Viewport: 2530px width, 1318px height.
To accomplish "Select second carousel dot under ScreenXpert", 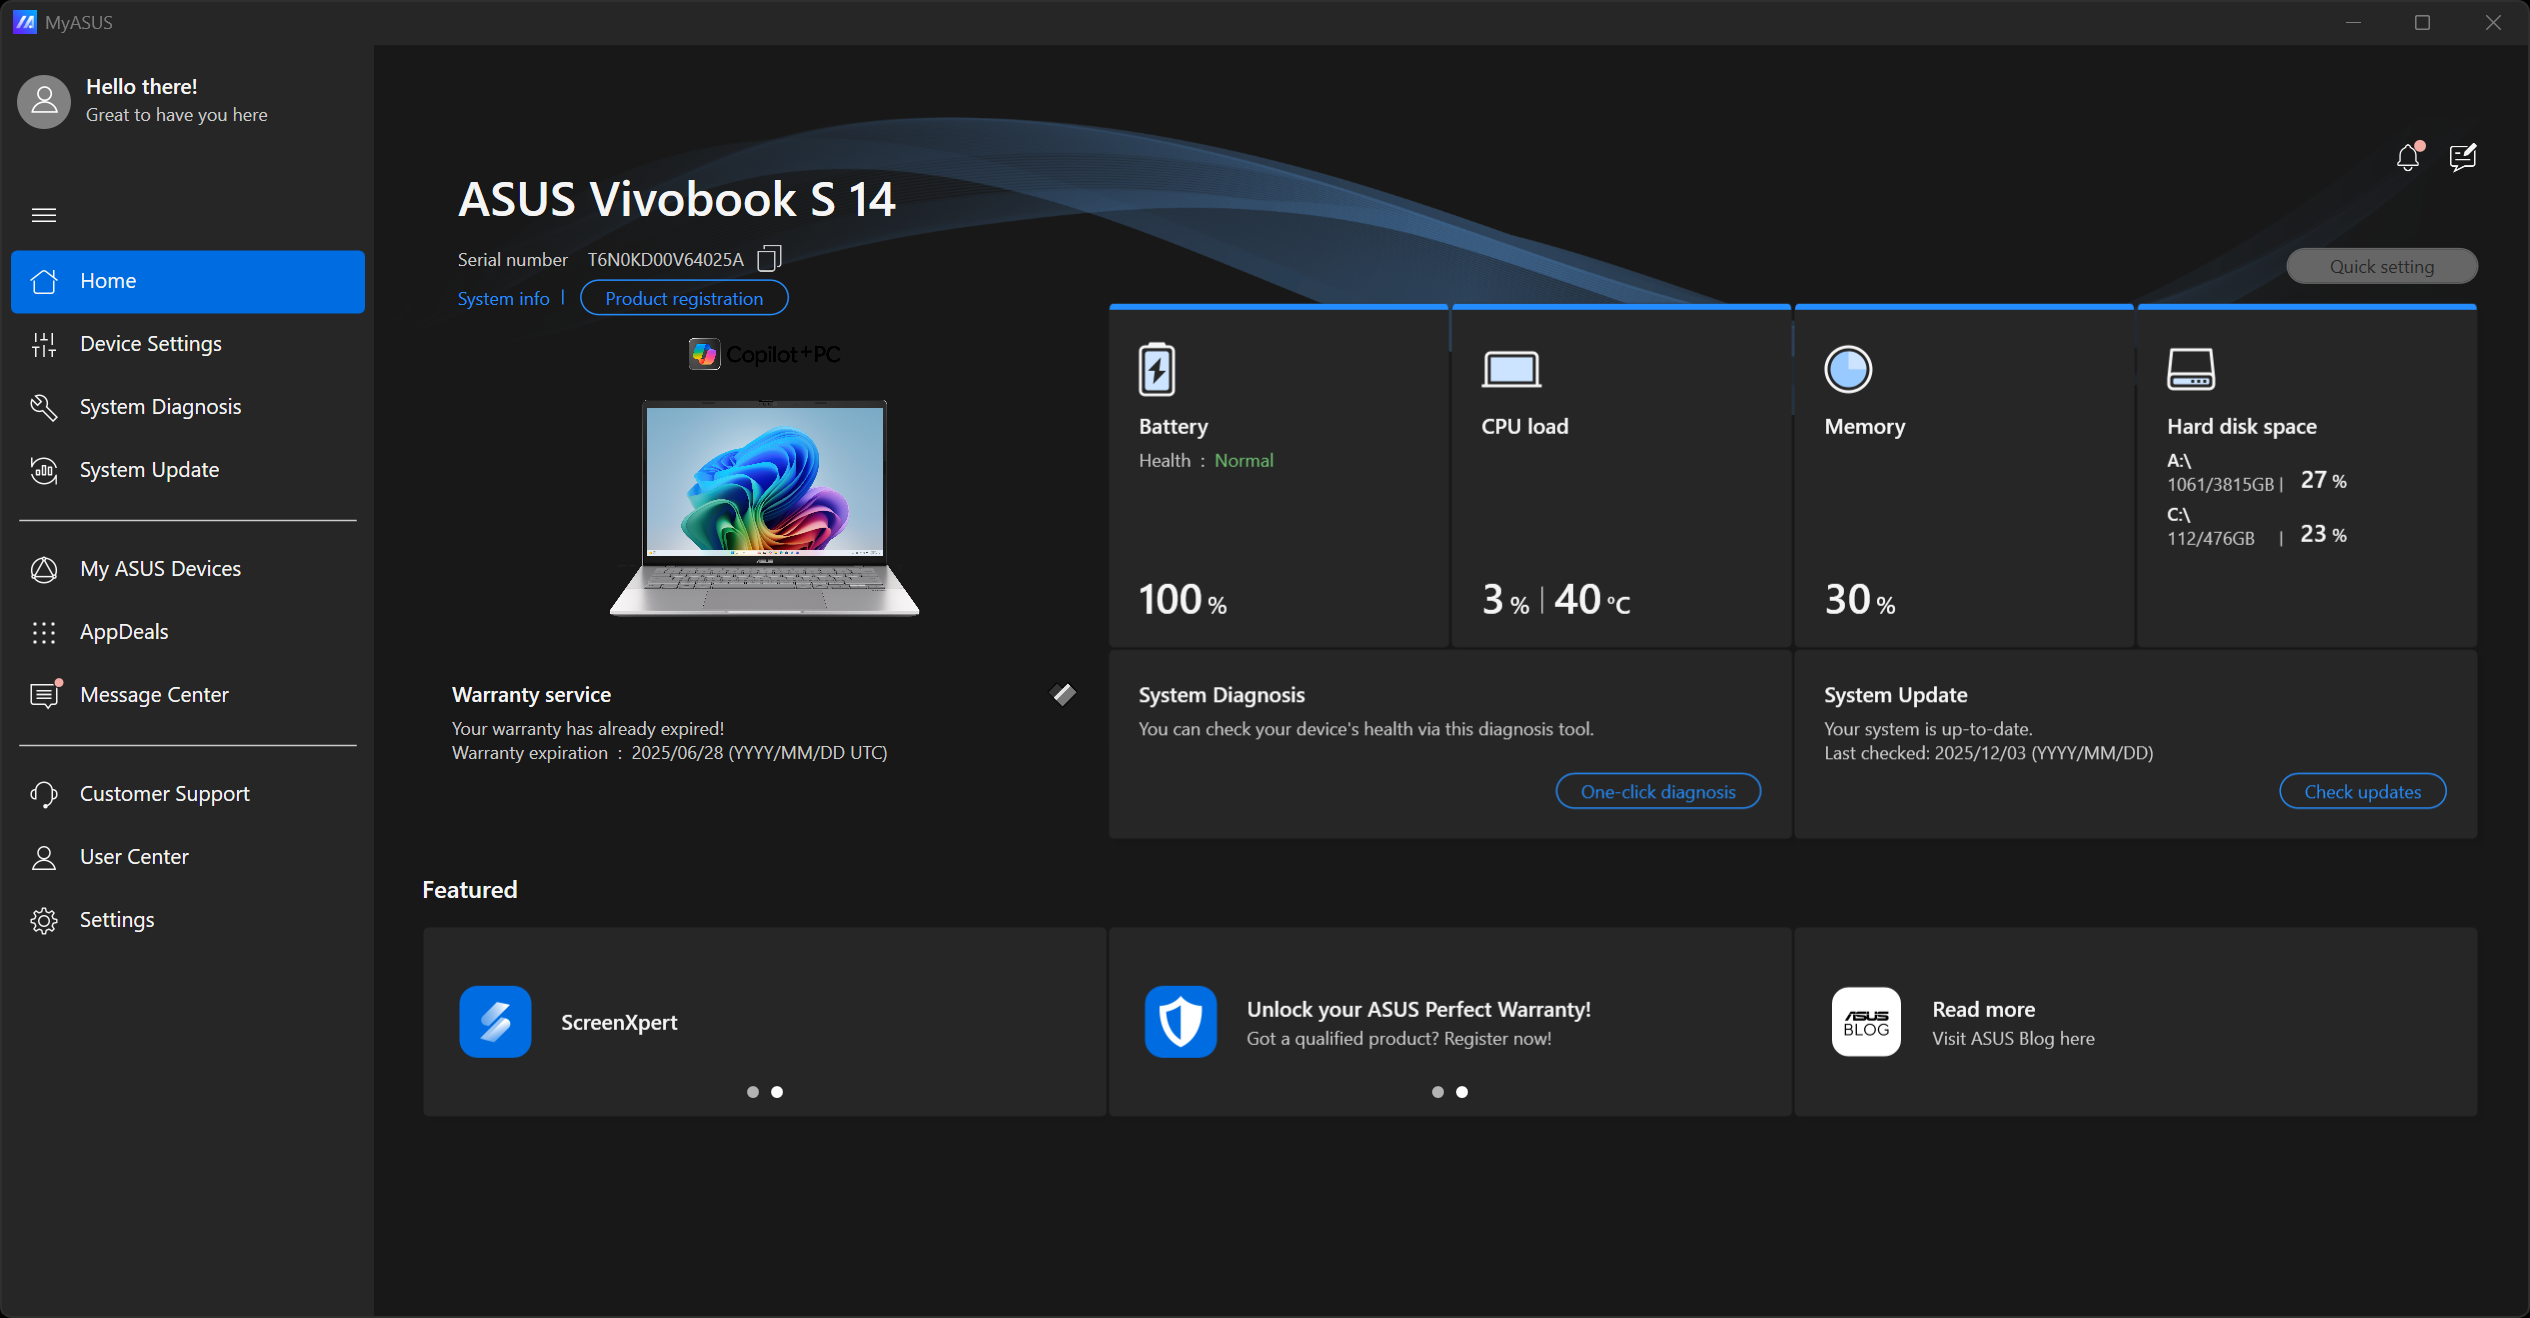I will [x=777, y=1092].
